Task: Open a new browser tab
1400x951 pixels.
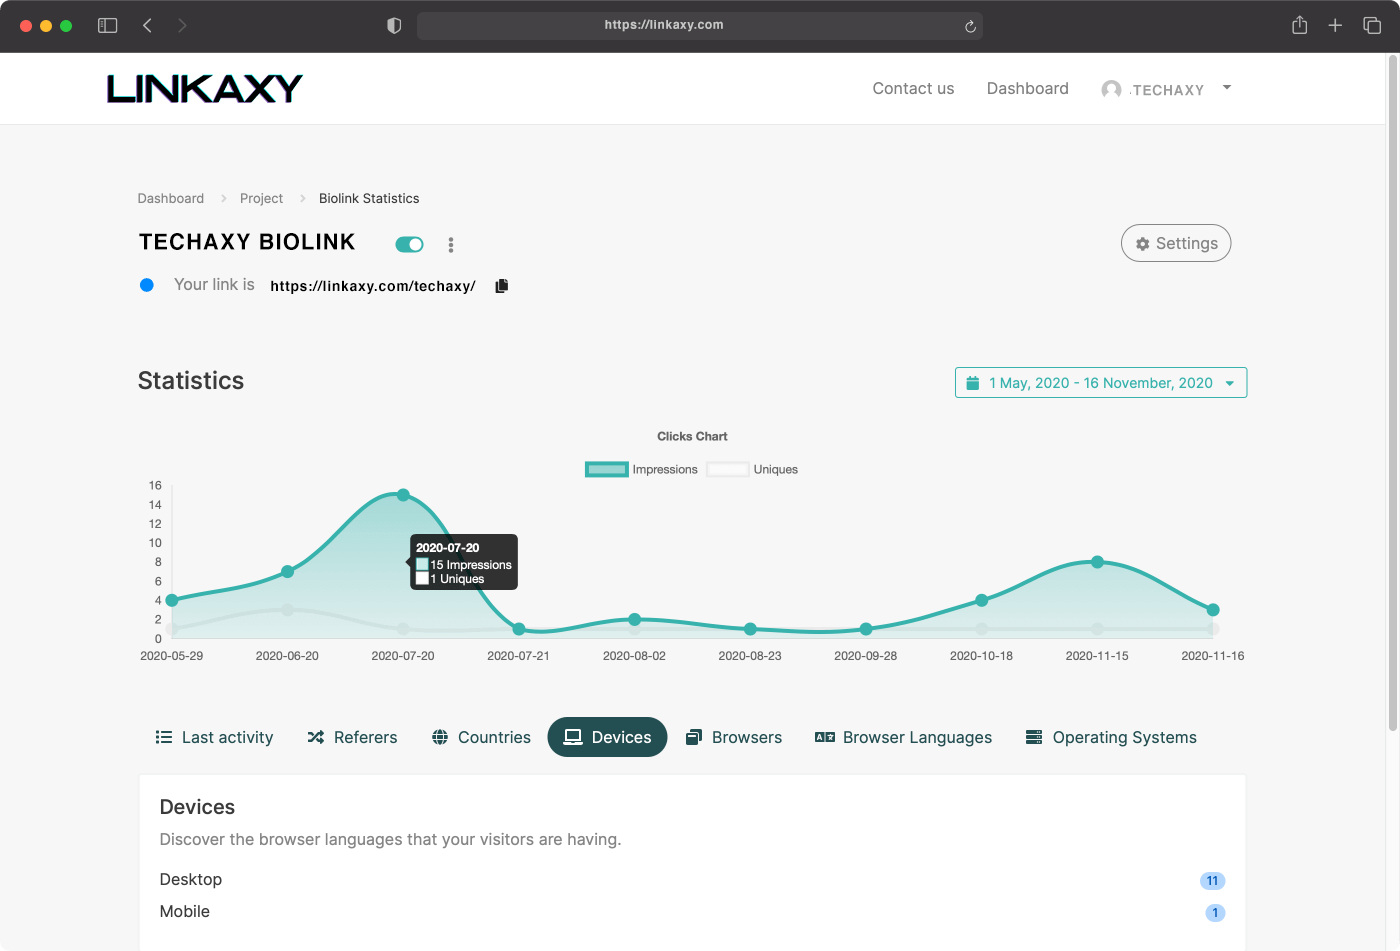Action: point(1335,26)
